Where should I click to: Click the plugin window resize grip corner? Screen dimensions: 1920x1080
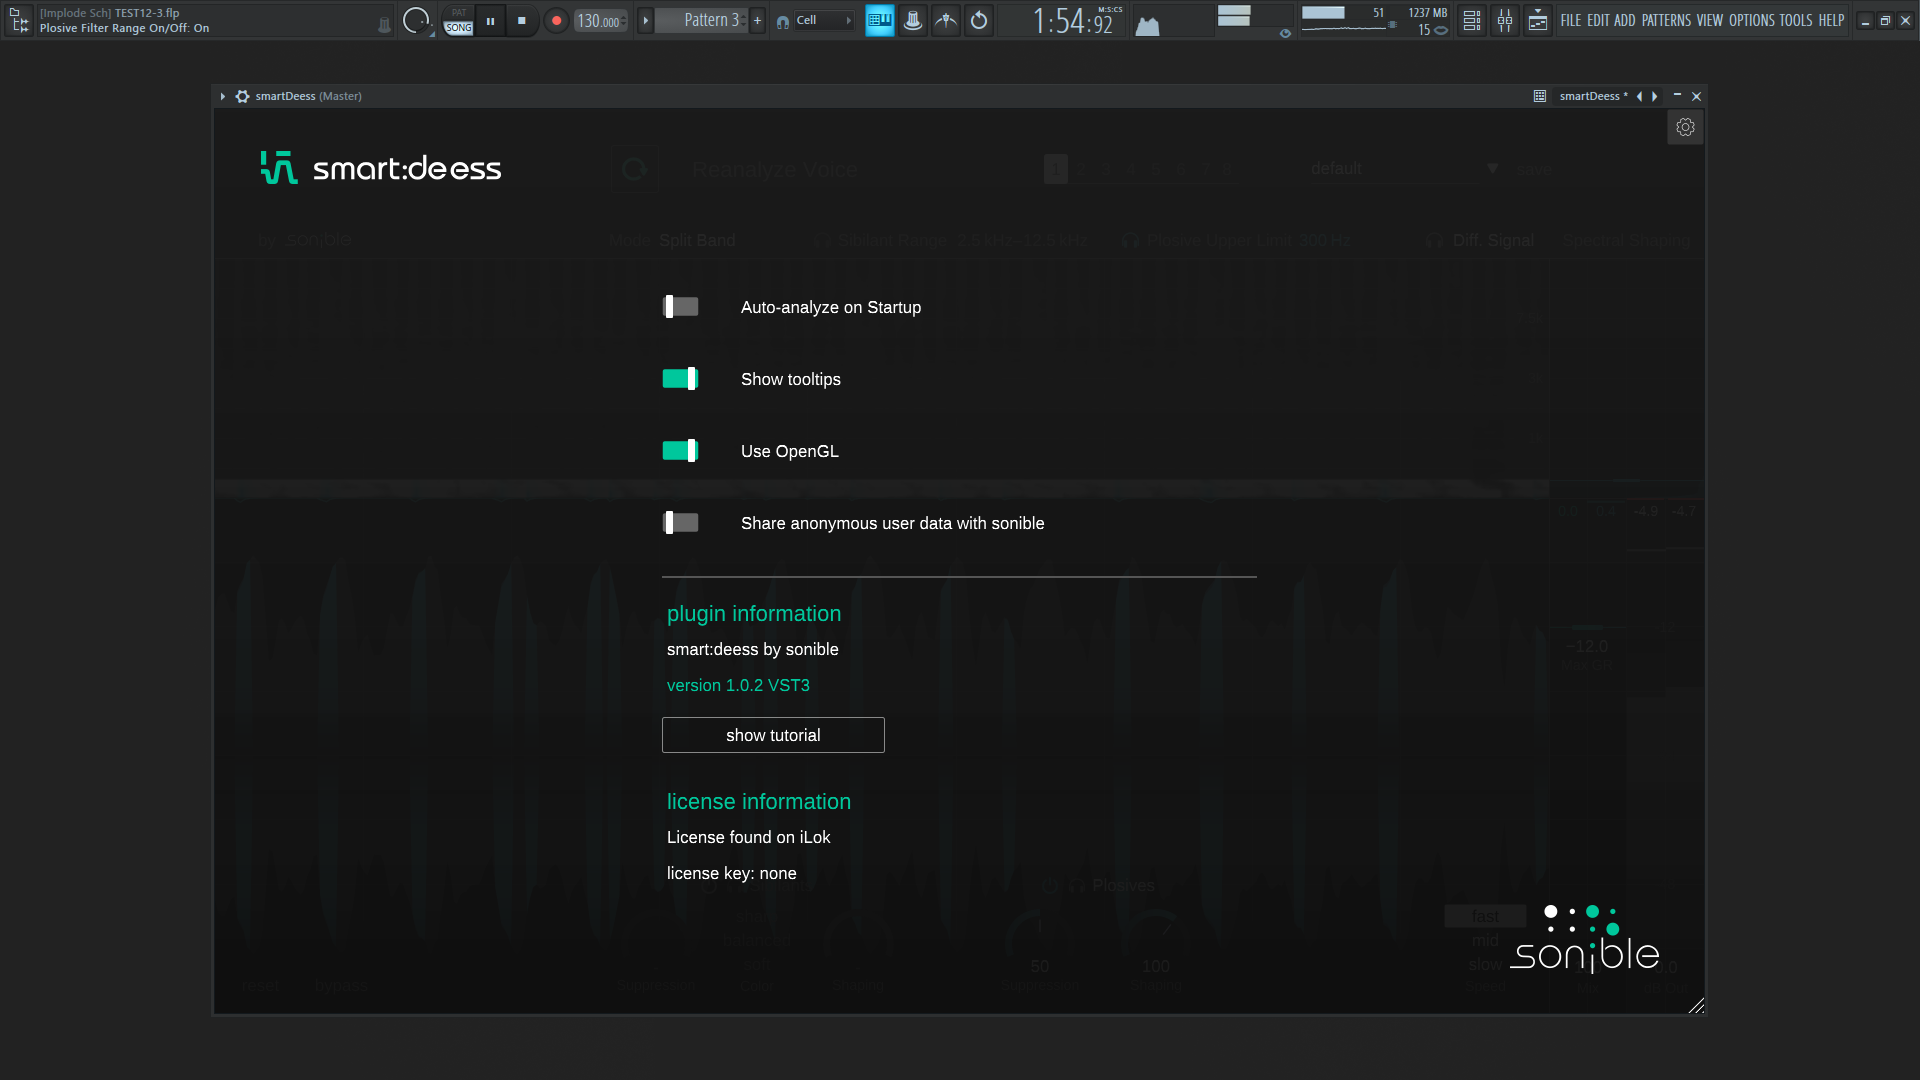1696,1006
